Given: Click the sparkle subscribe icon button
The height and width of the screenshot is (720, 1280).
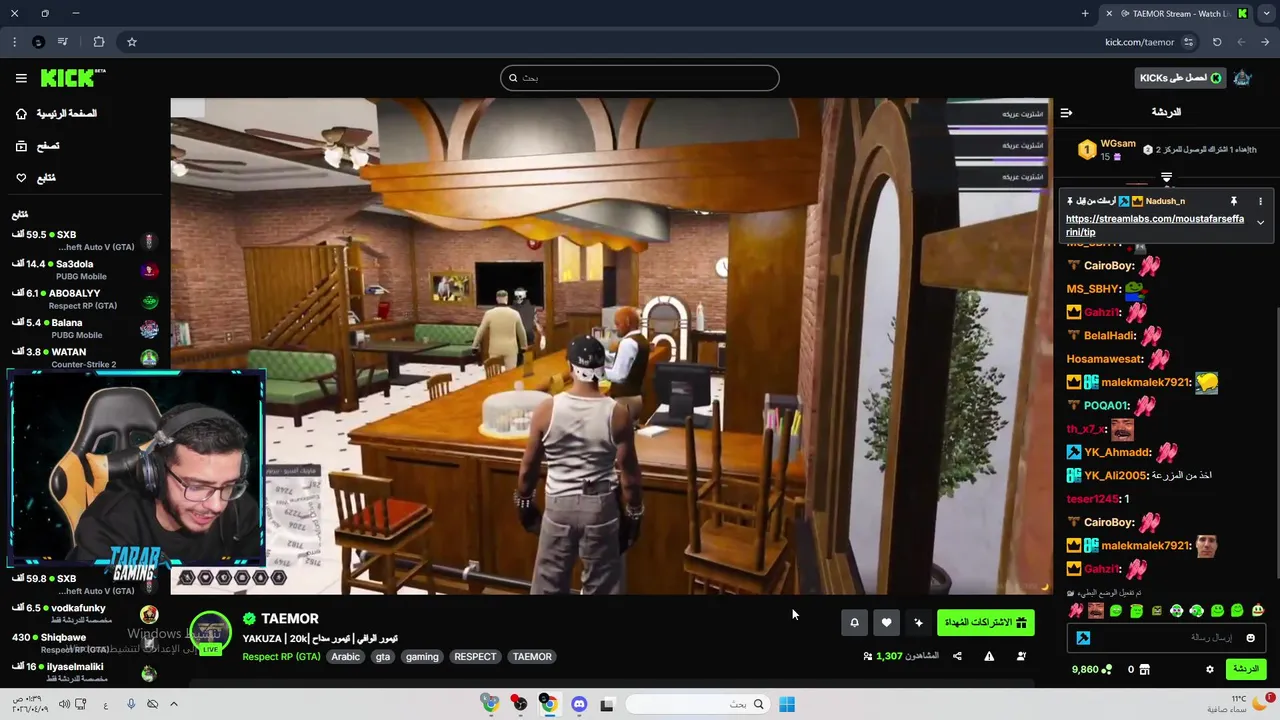Looking at the screenshot, I should 919,623.
